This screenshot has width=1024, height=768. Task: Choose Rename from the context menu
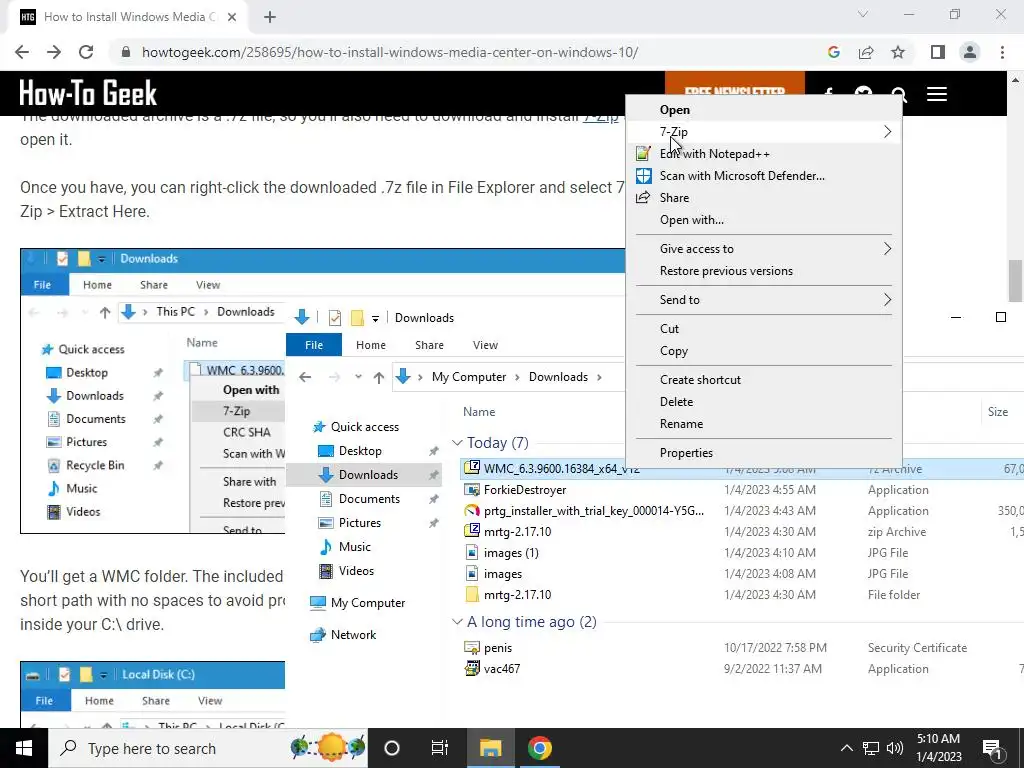(x=765, y=424)
